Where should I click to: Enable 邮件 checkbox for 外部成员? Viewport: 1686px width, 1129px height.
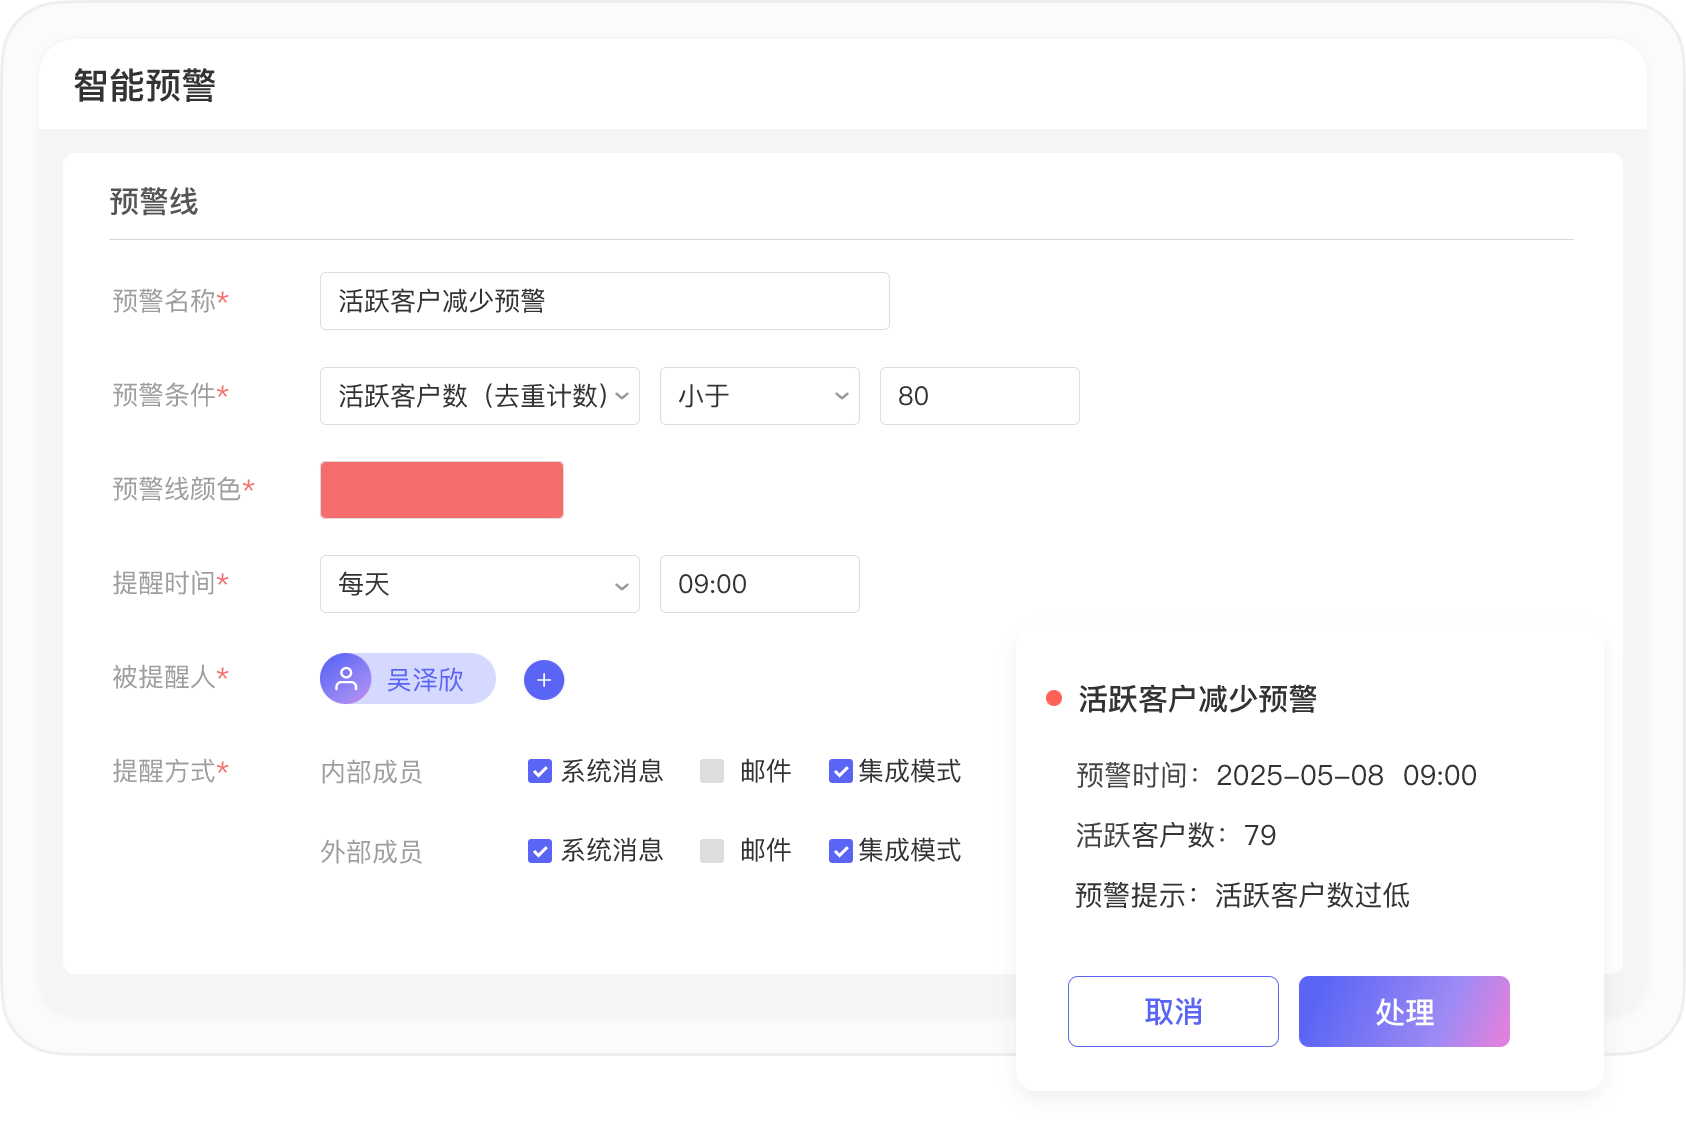[712, 851]
